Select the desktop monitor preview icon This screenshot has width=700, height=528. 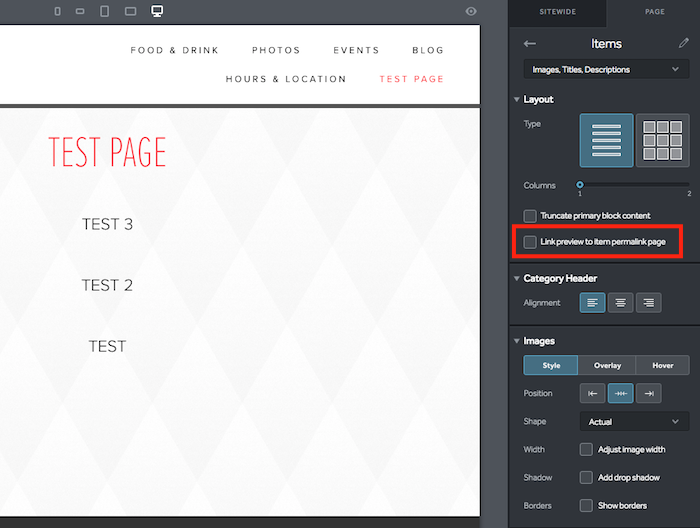(157, 11)
